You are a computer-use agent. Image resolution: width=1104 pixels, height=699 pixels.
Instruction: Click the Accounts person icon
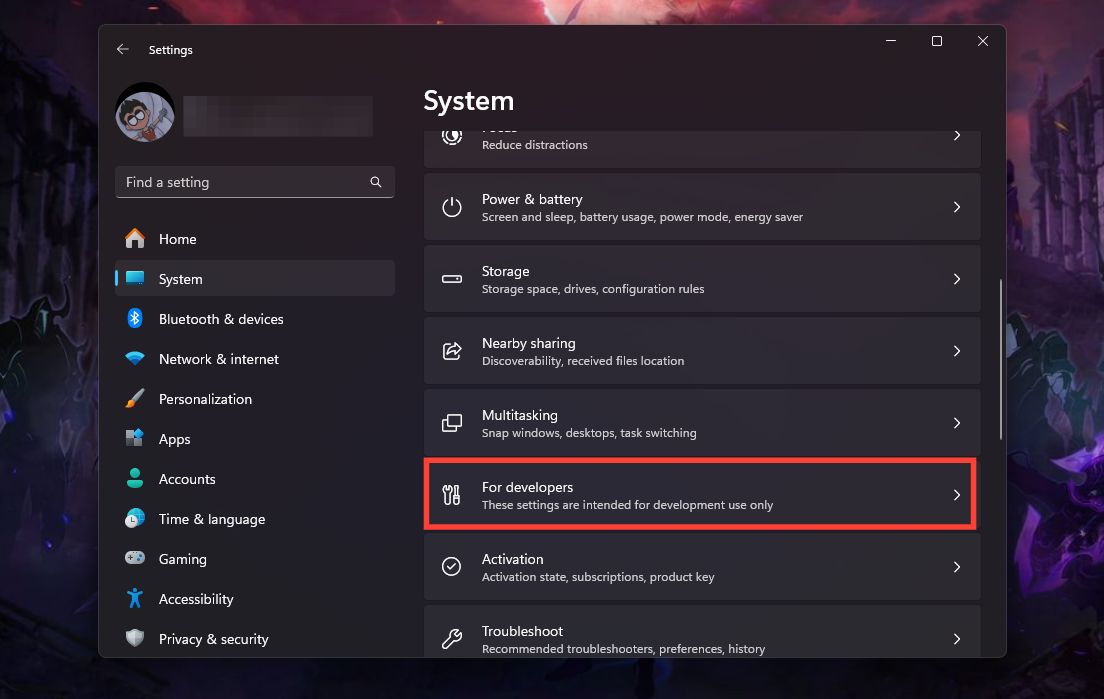(135, 479)
